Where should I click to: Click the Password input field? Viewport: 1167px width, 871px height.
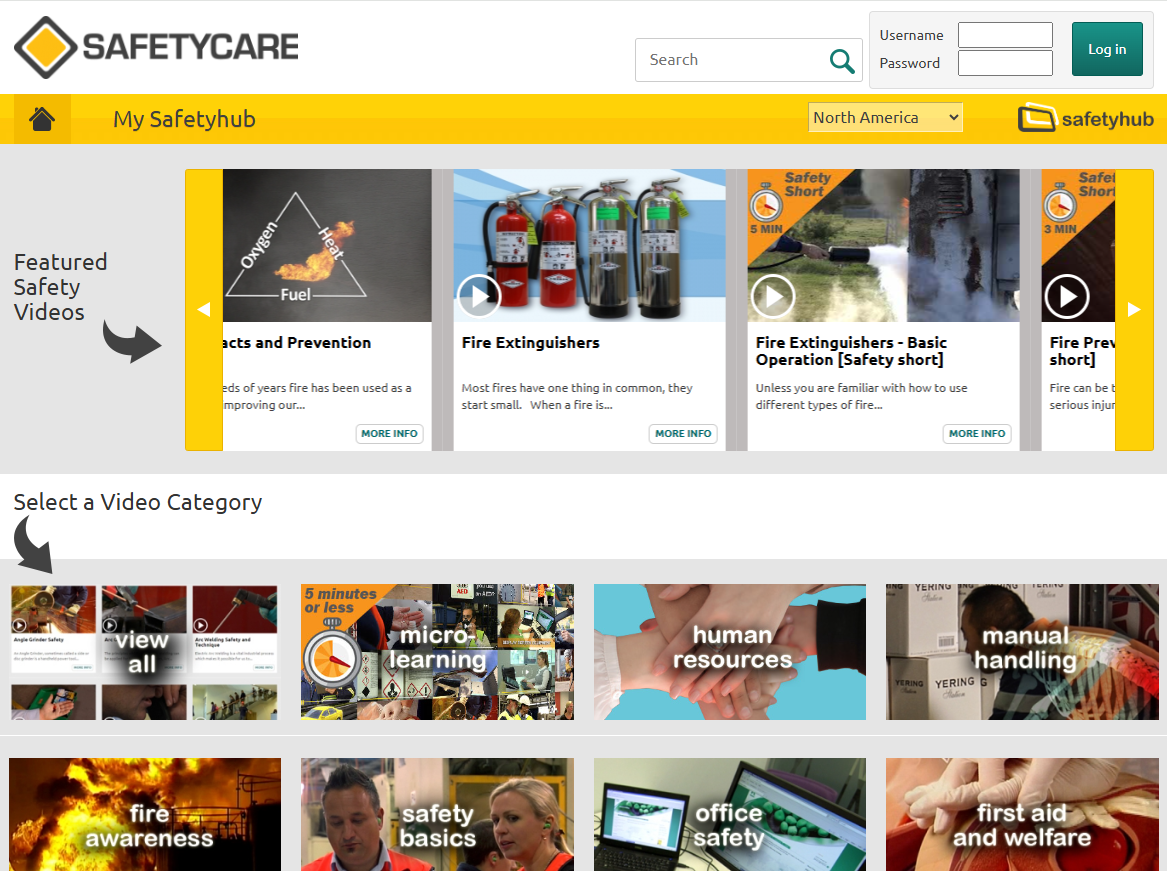(x=1005, y=63)
